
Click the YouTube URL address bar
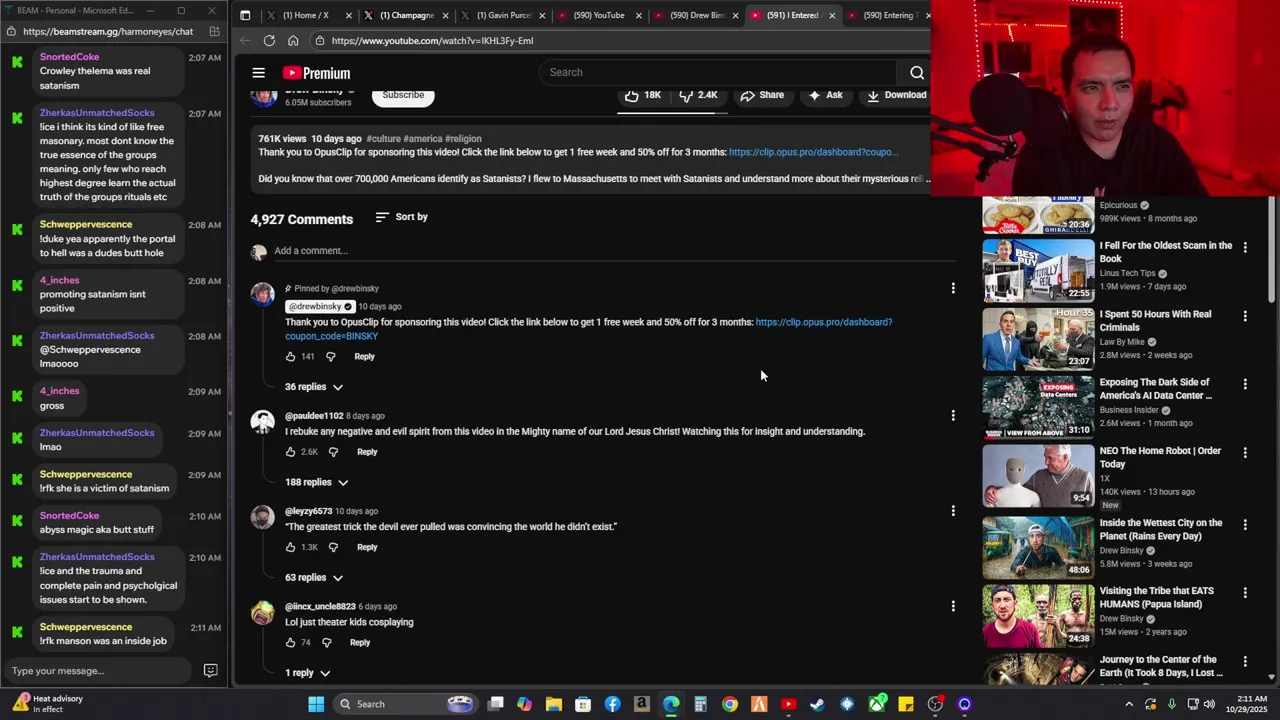(x=620, y=41)
